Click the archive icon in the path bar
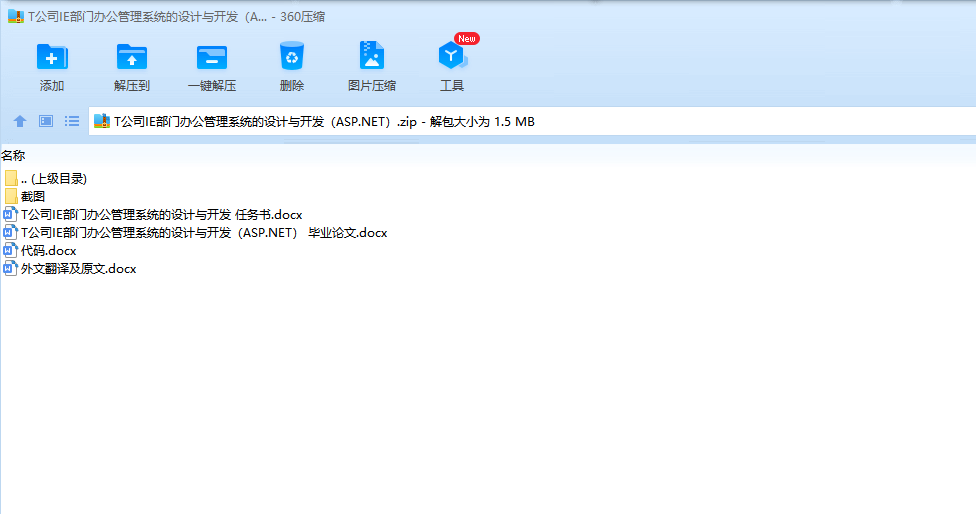976x514 pixels. pyautogui.click(x=102, y=121)
